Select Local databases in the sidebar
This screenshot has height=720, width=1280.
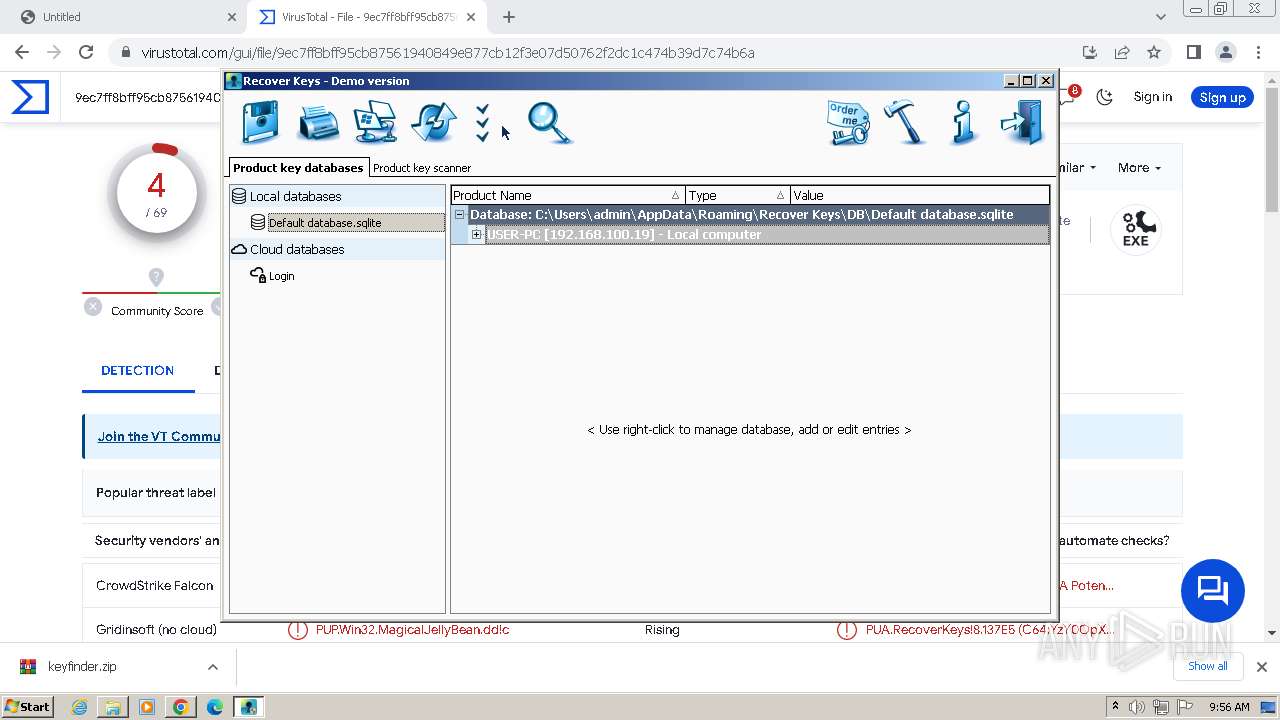[295, 196]
